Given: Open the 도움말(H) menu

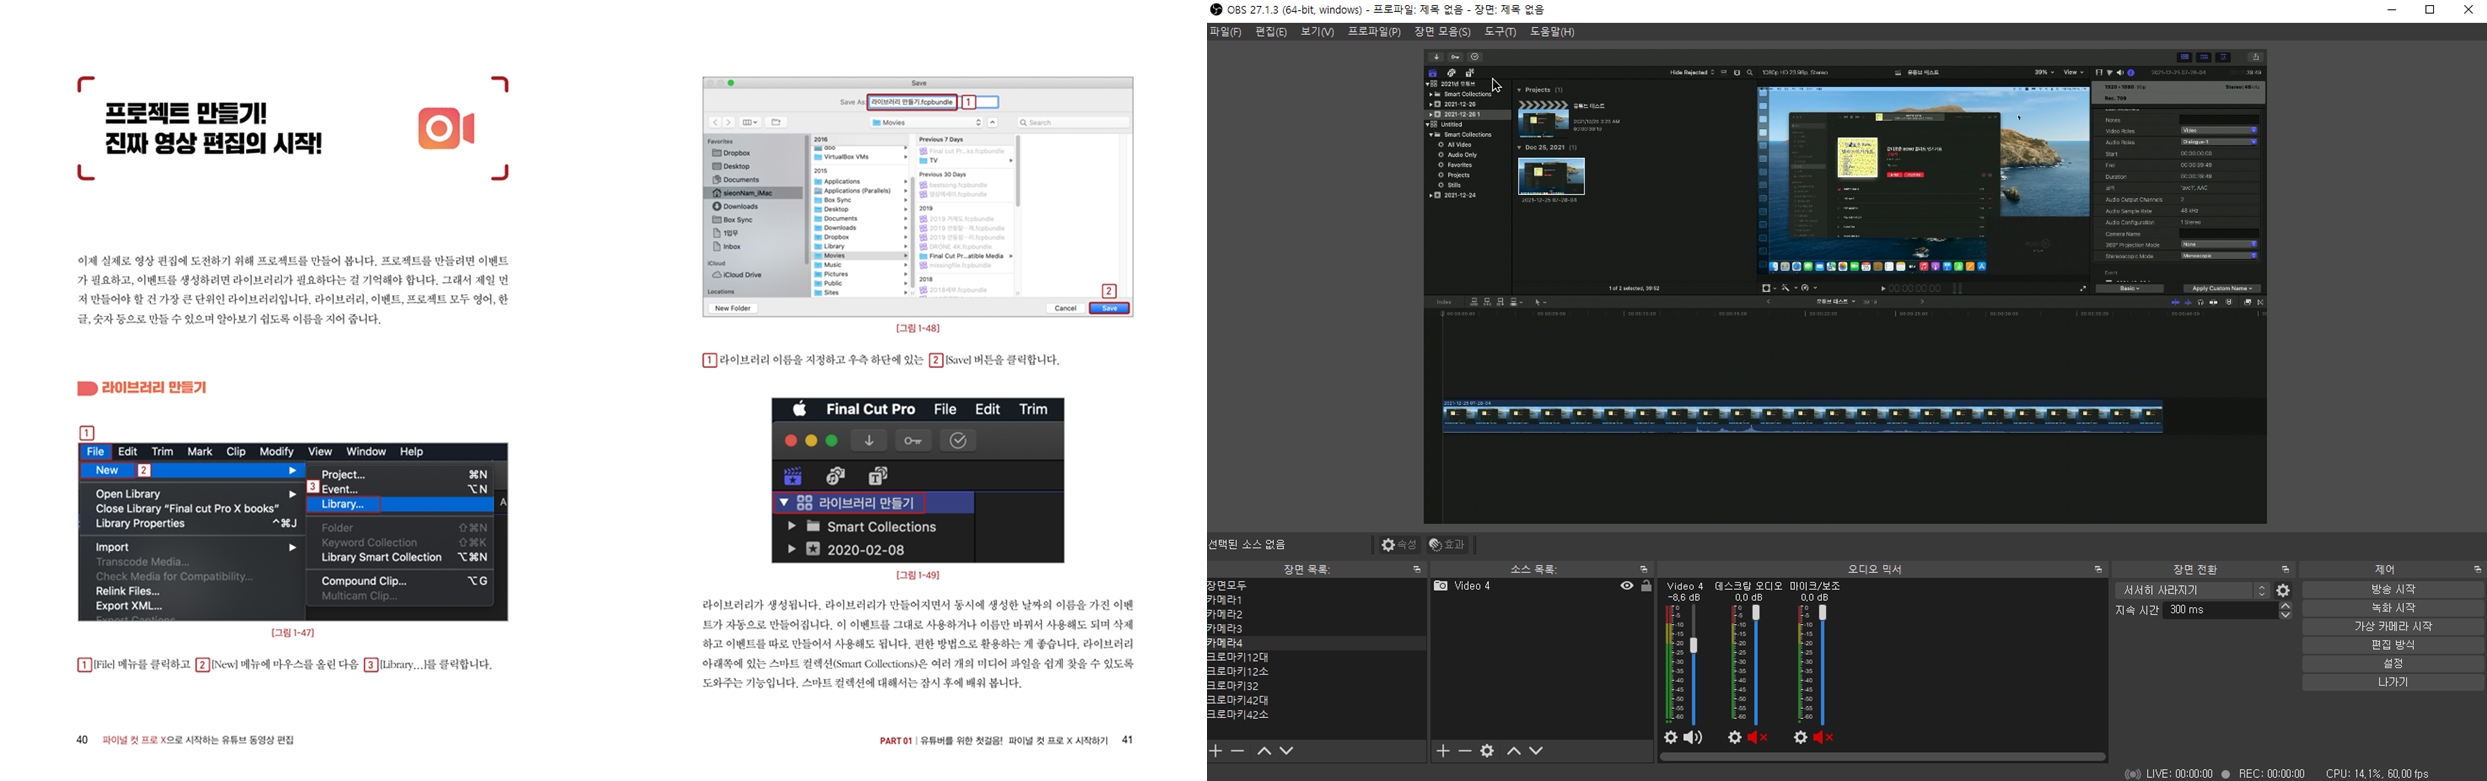Looking at the screenshot, I should coord(1553,33).
